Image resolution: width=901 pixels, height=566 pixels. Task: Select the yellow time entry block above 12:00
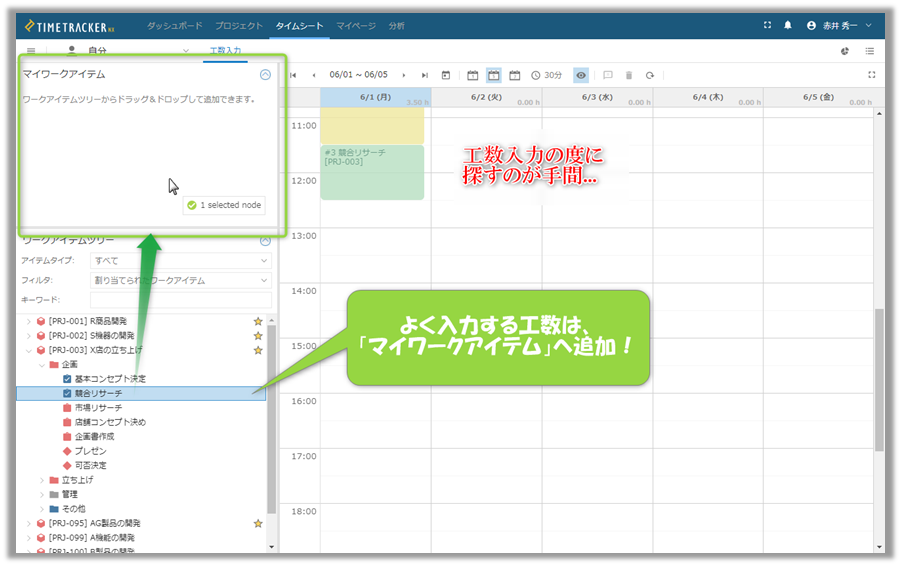(x=372, y=126)
